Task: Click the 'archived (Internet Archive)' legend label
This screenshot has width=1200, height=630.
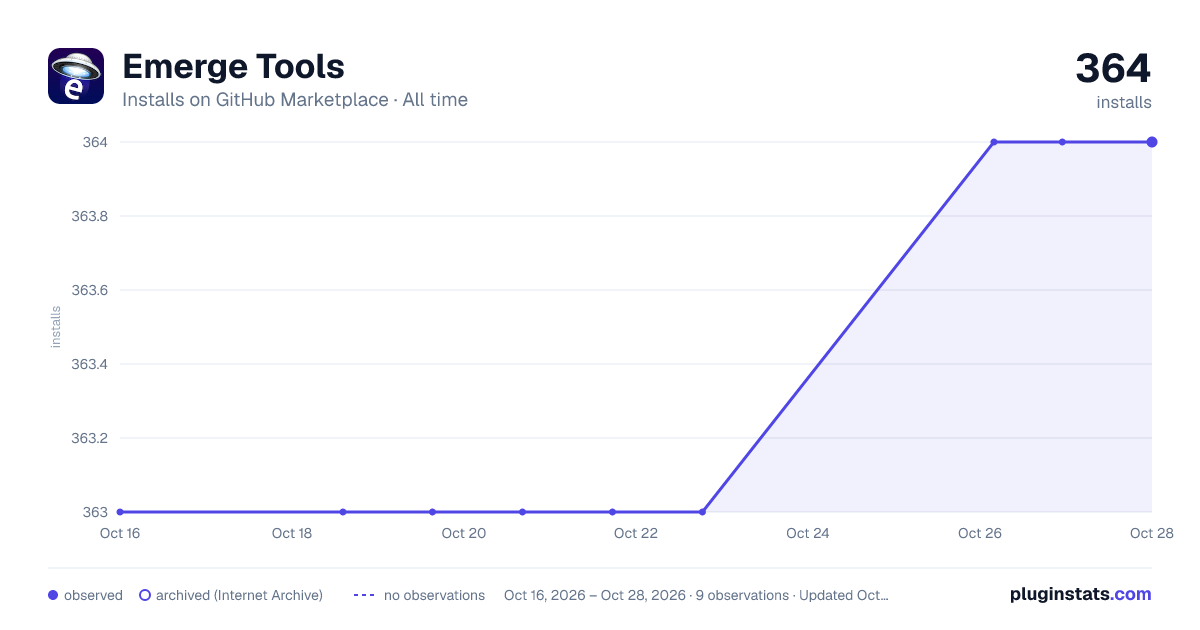Action: point(239,595)
